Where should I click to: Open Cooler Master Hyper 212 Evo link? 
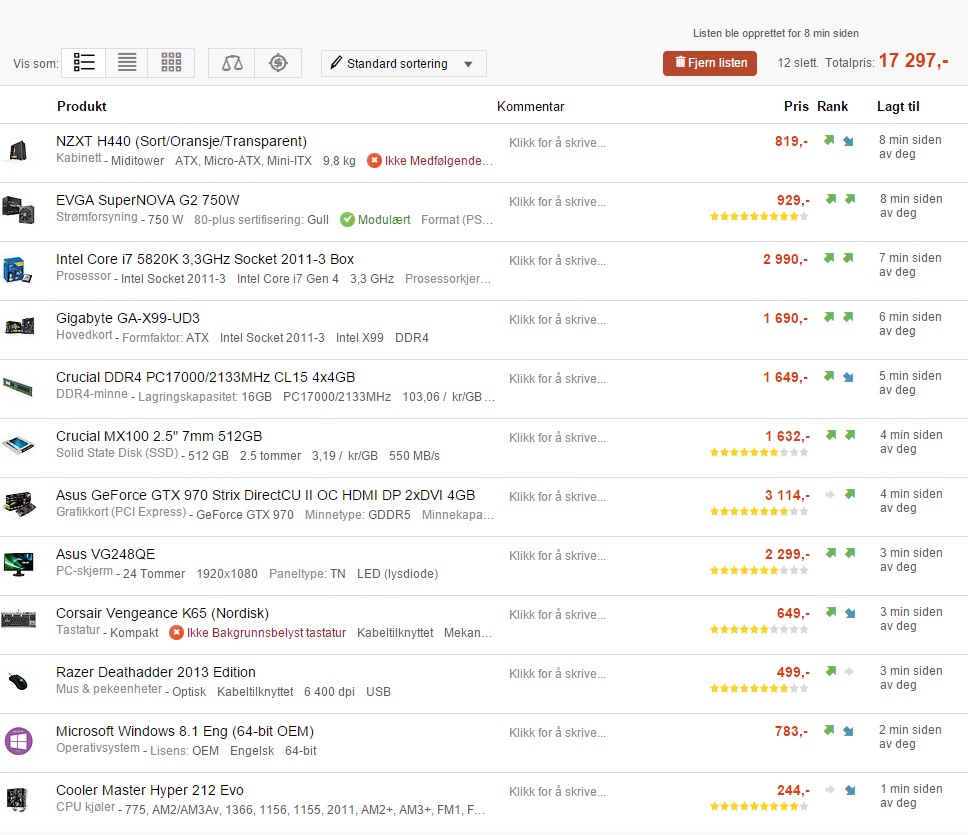[x=149, y=790]
